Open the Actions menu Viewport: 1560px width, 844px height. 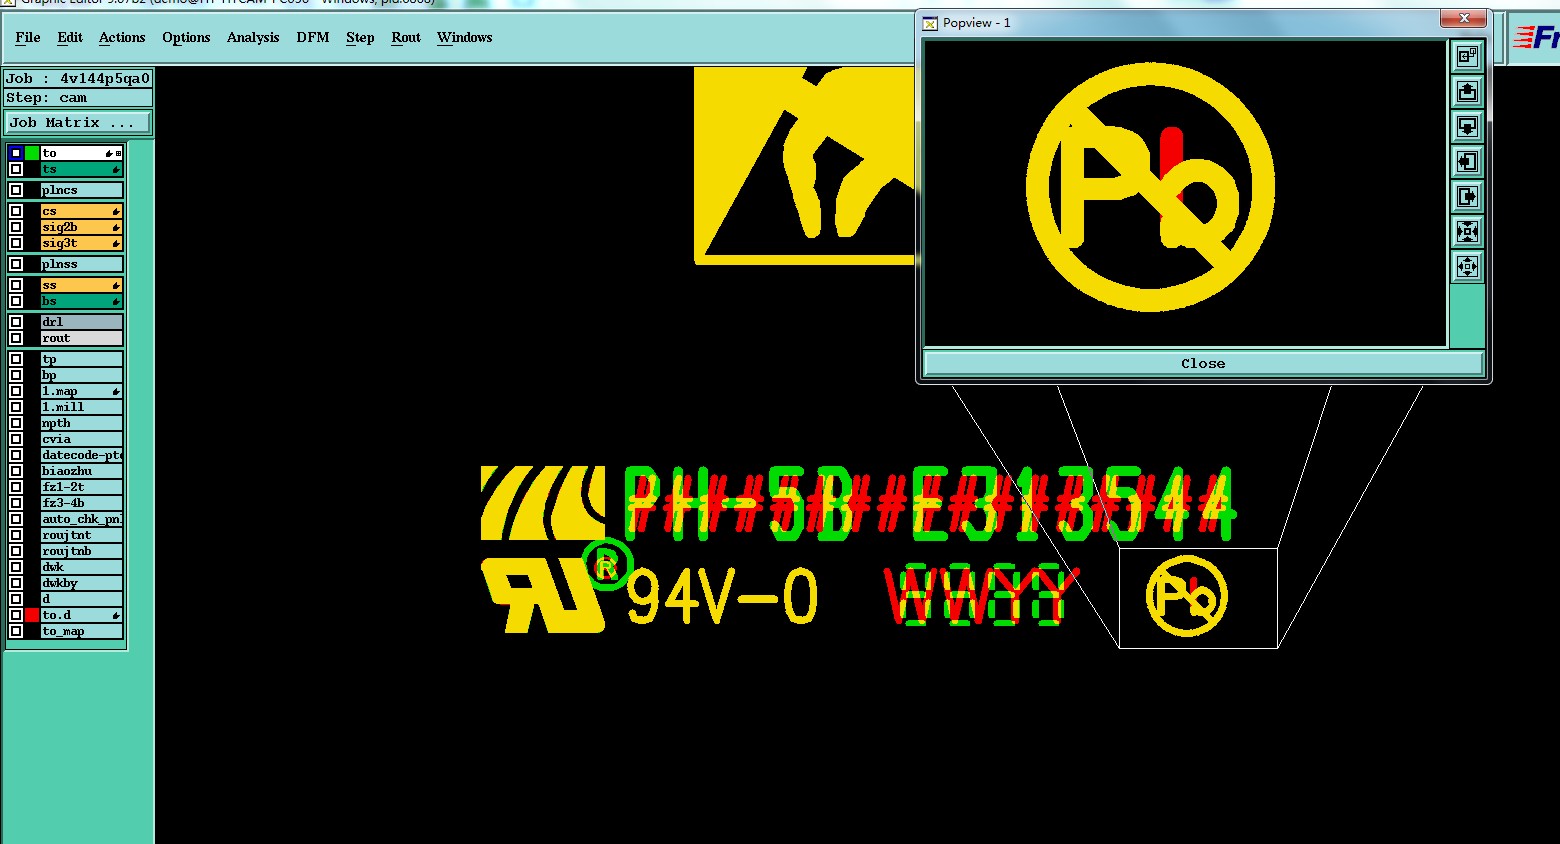(x=122, y=37)
